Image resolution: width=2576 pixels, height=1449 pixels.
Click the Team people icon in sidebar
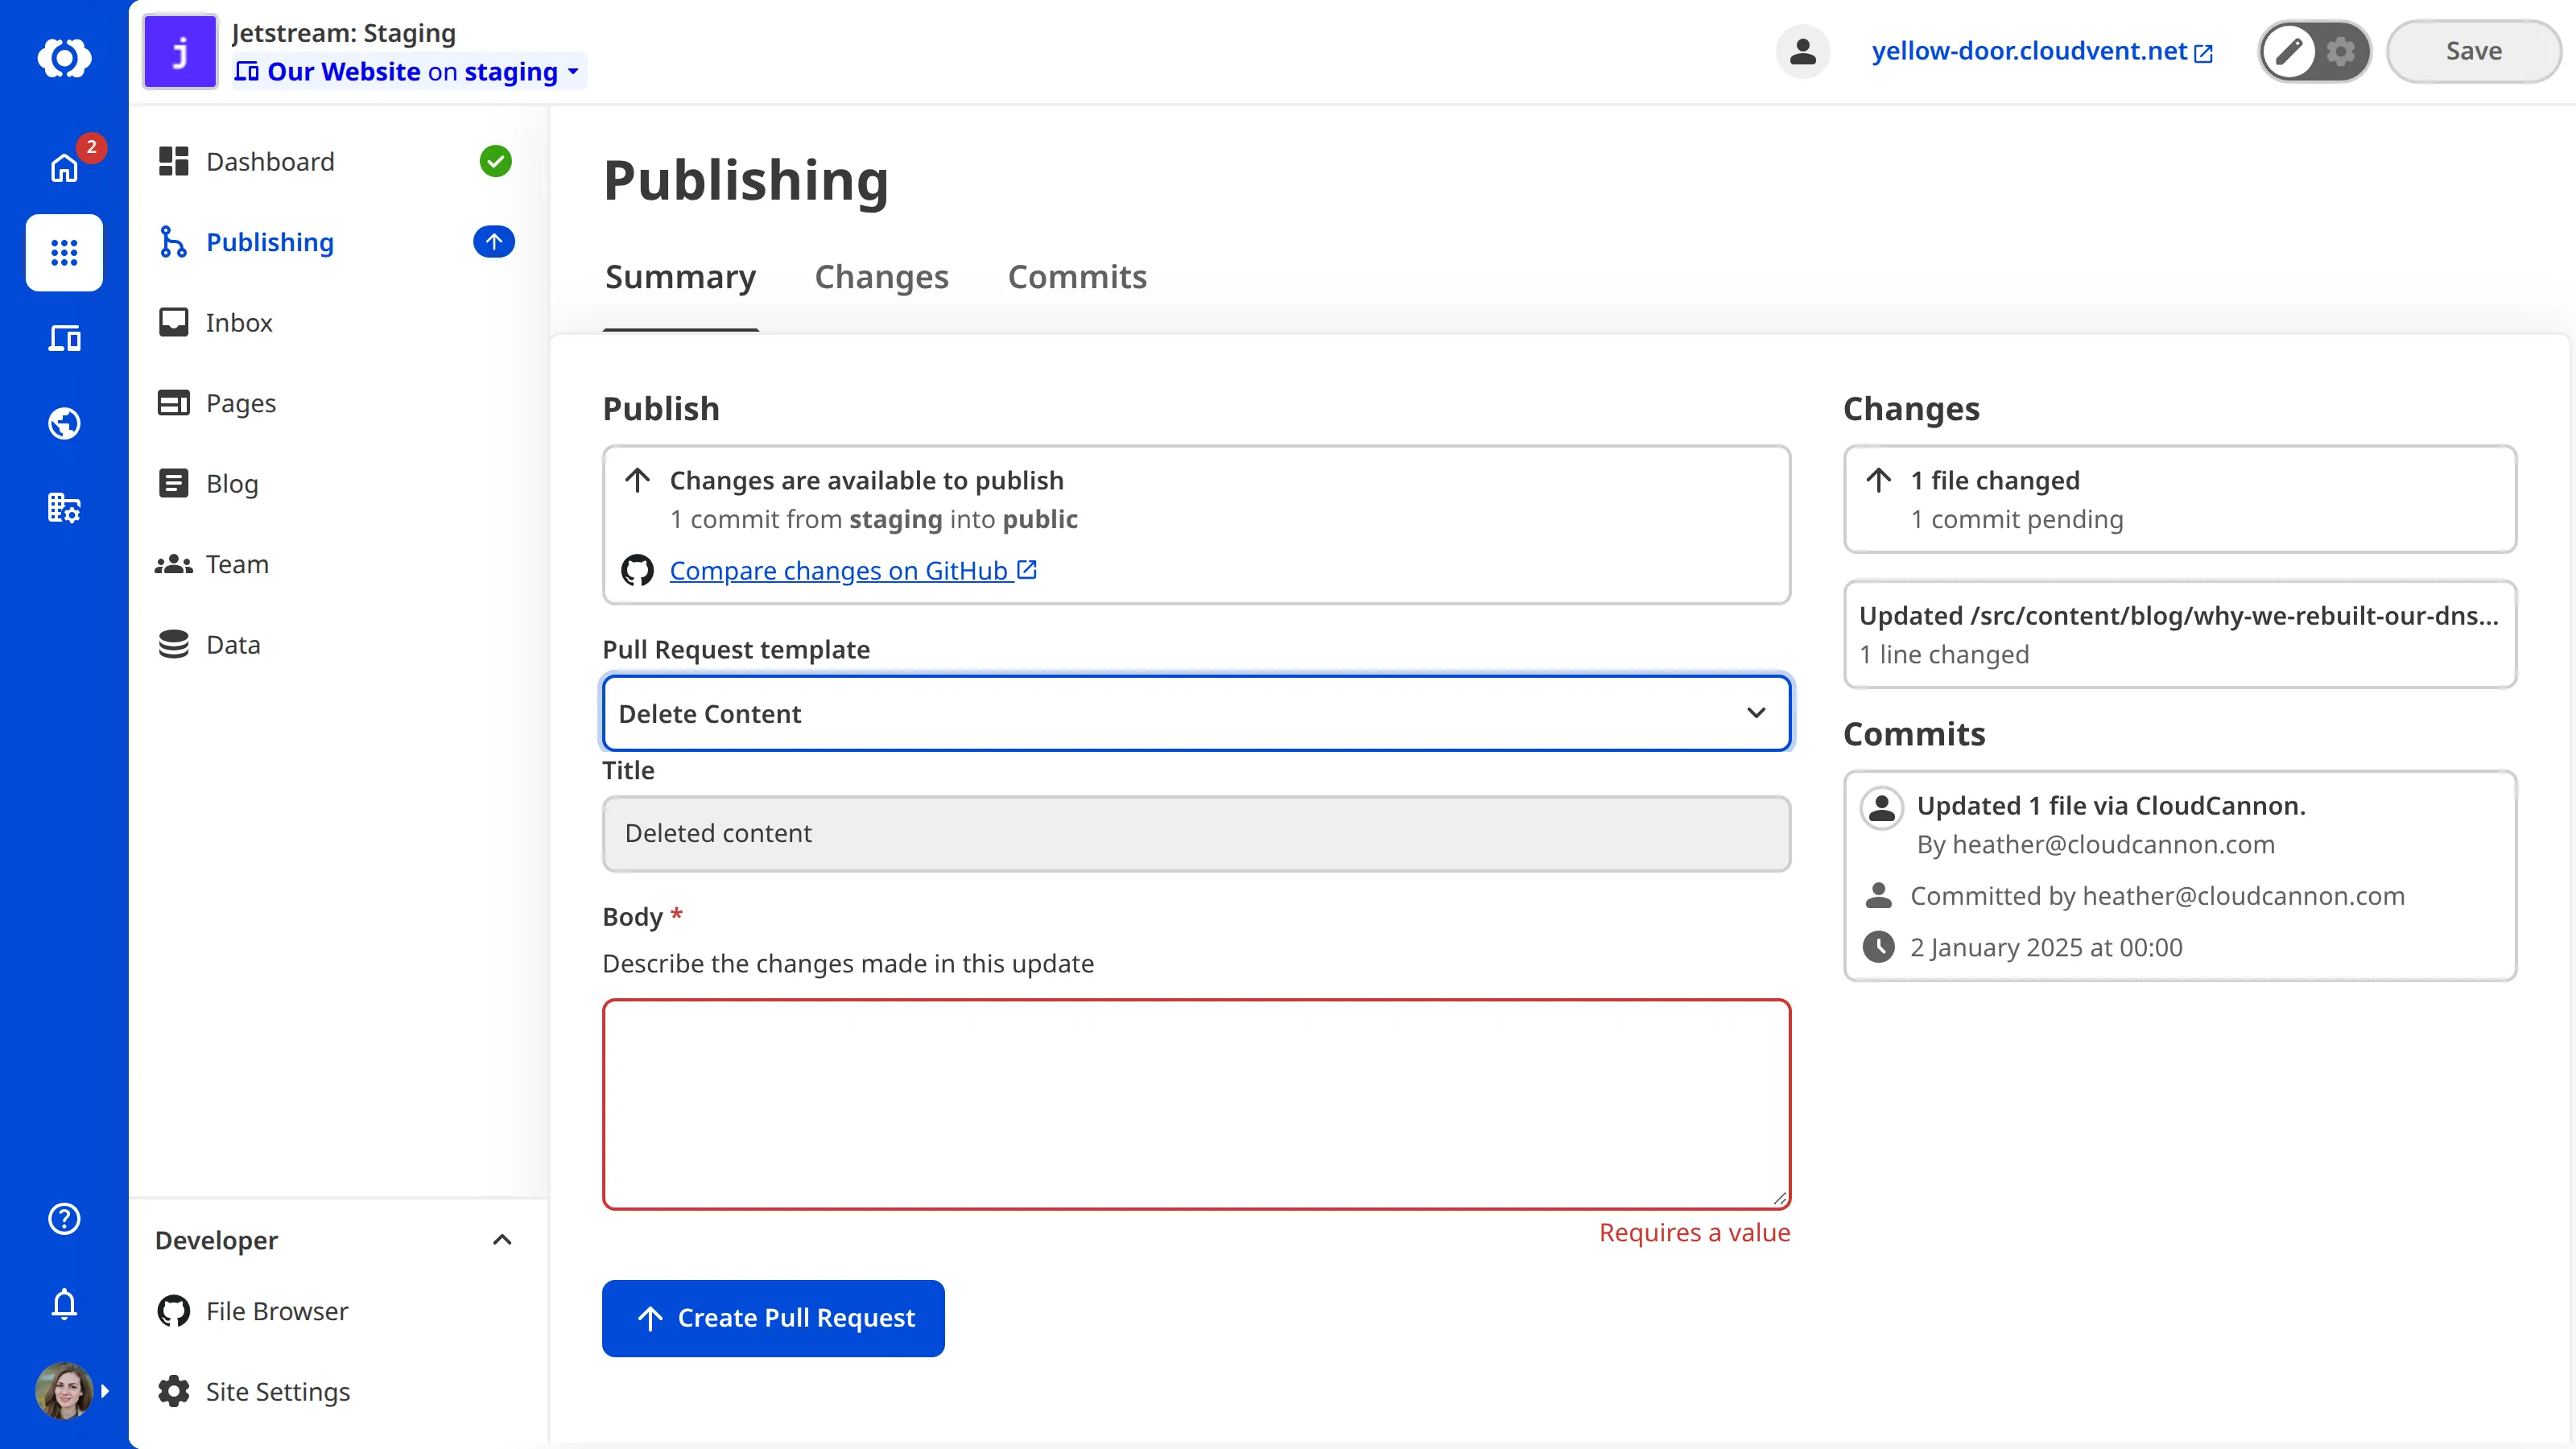pyautogui.click(x=174, y=564)
